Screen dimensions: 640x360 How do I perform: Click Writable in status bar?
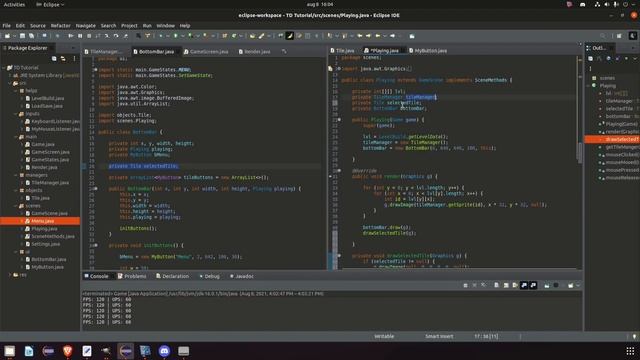[384, 337]
